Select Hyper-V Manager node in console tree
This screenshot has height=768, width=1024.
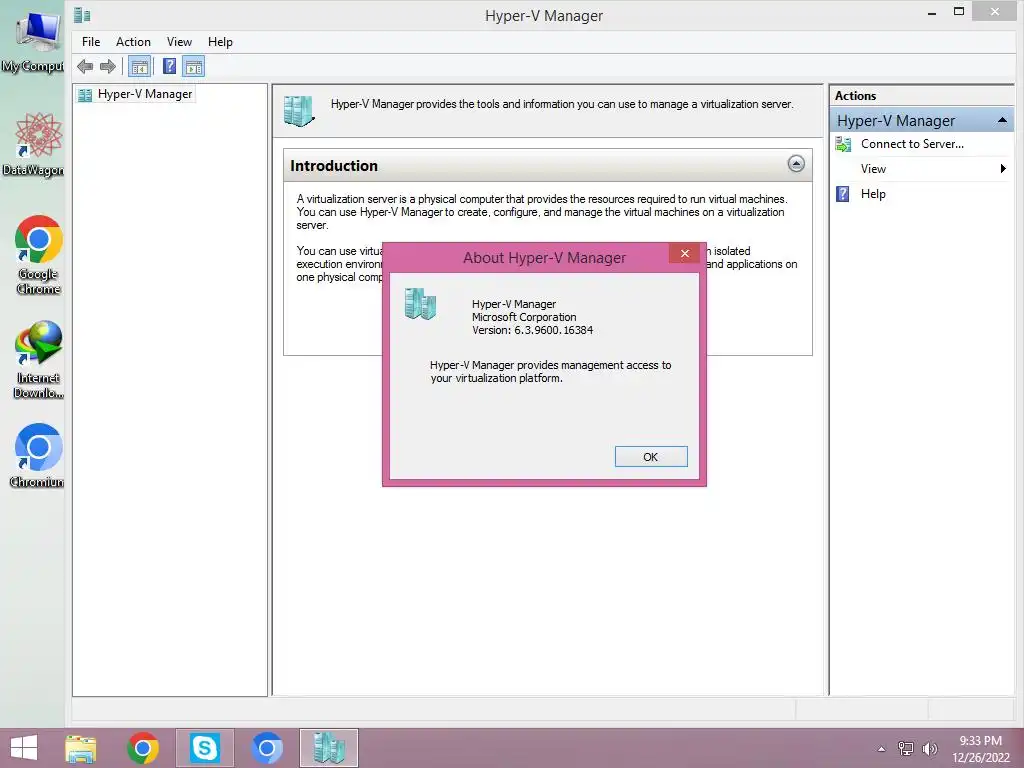coord(144,94)
